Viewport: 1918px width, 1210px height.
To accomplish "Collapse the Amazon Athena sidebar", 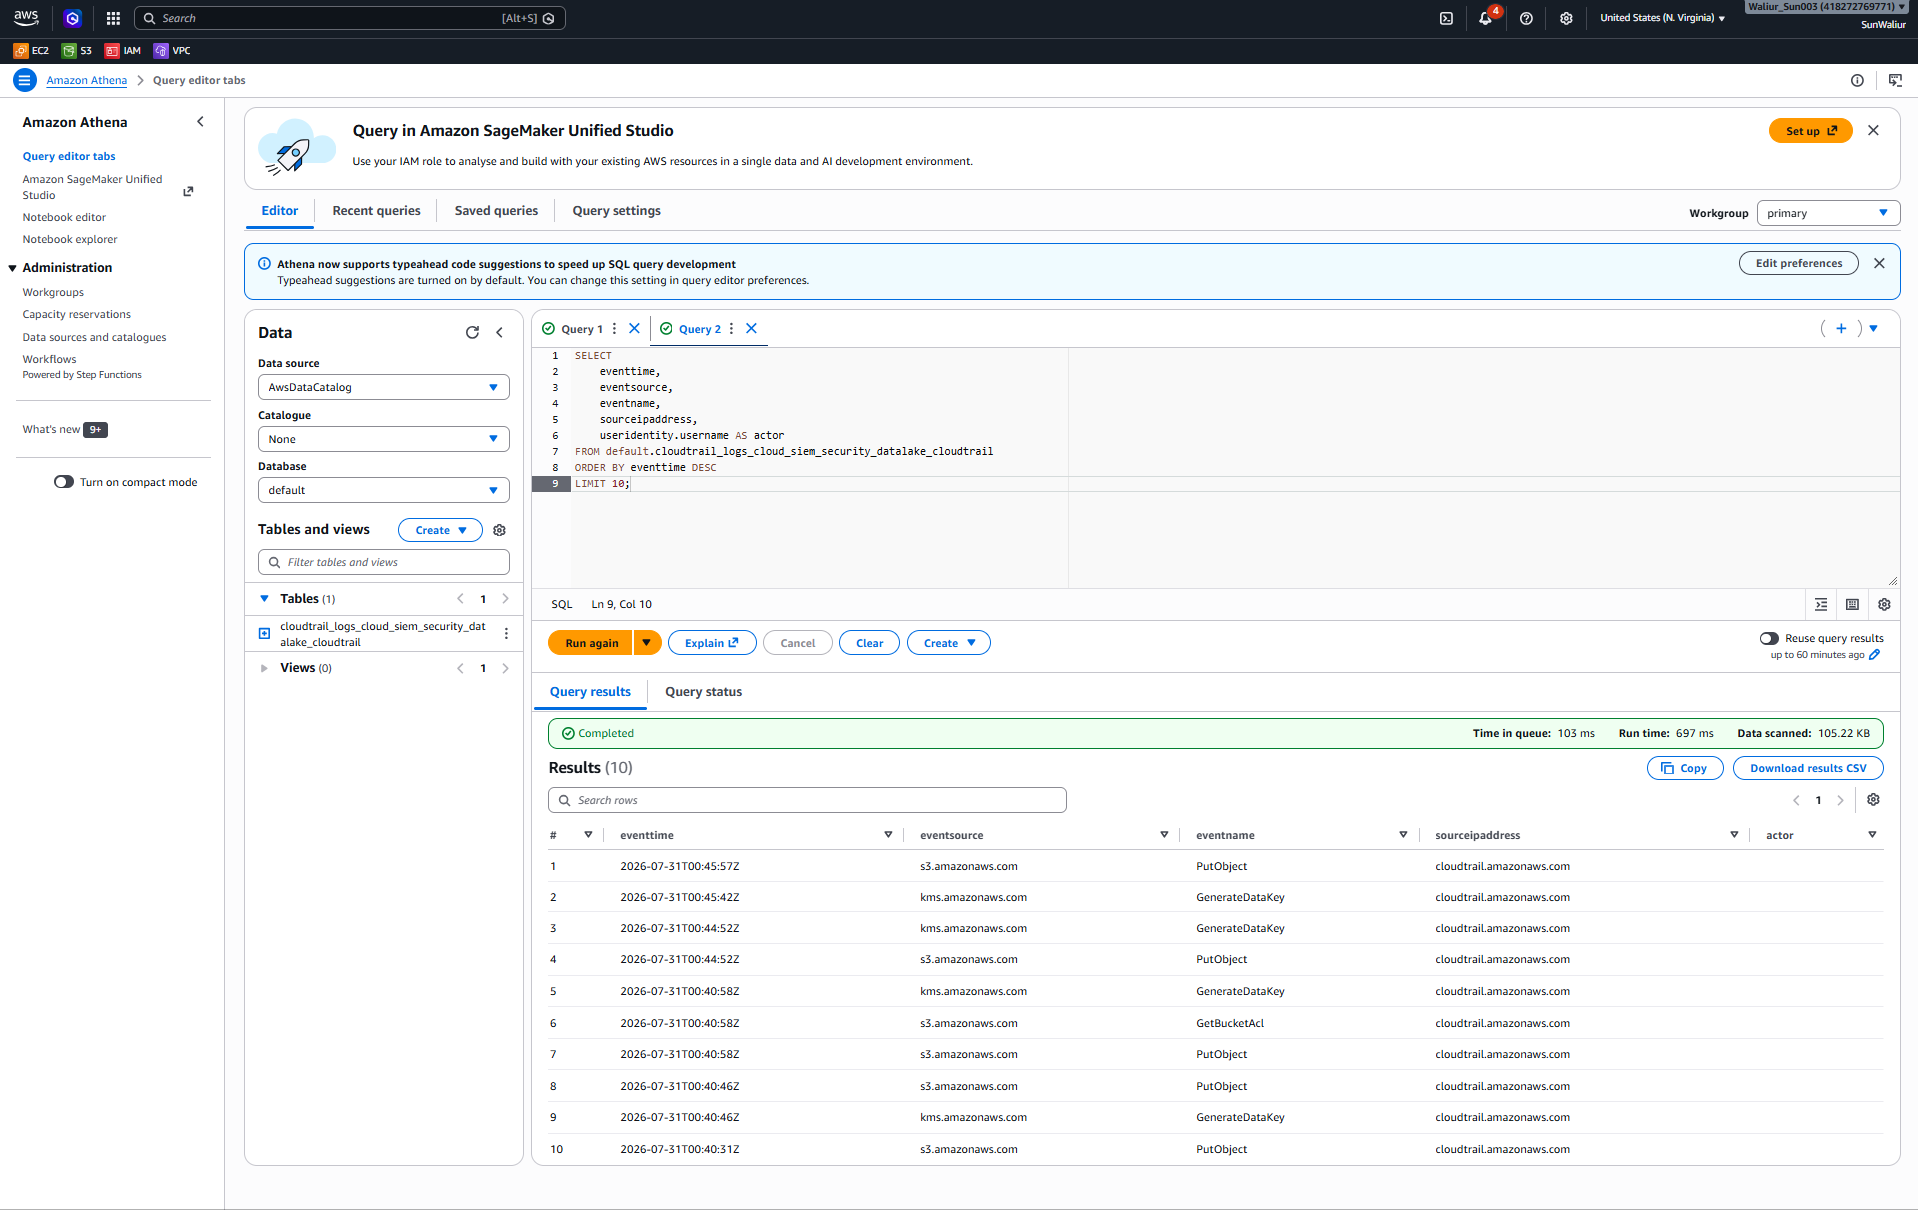I will 200,122.
